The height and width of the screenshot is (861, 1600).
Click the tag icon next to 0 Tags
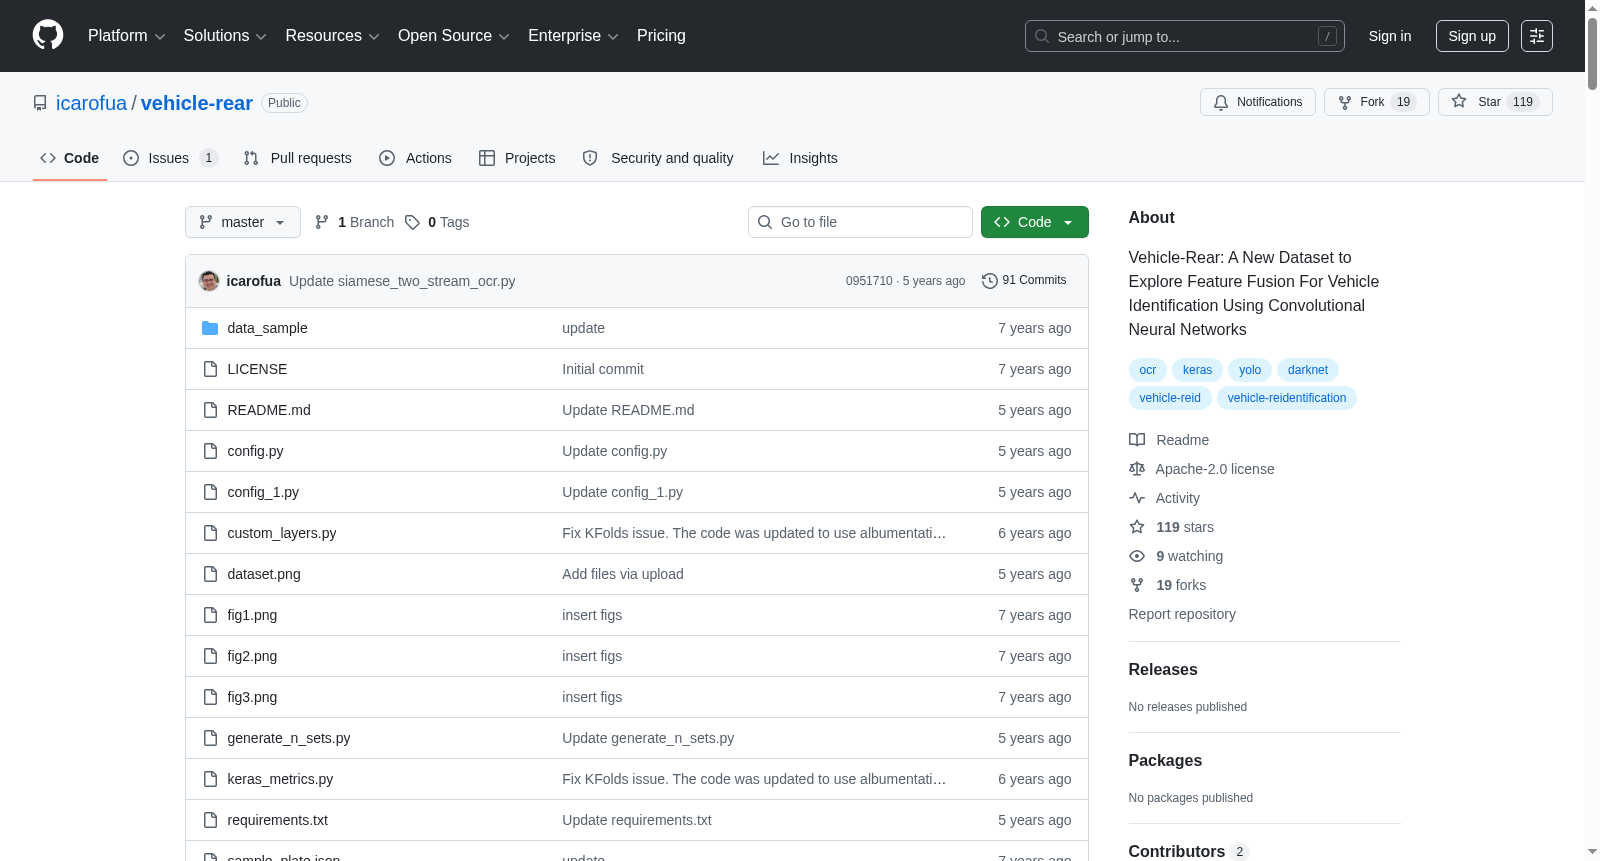pyautogui.click(x=412, y=222)
